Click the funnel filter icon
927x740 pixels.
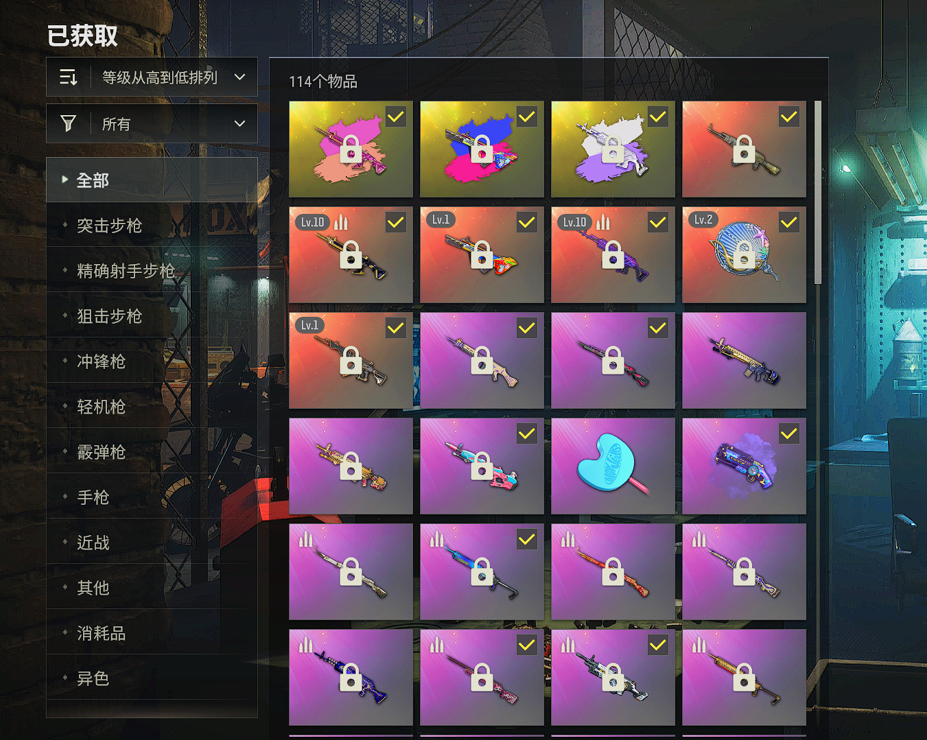point(68,123)
